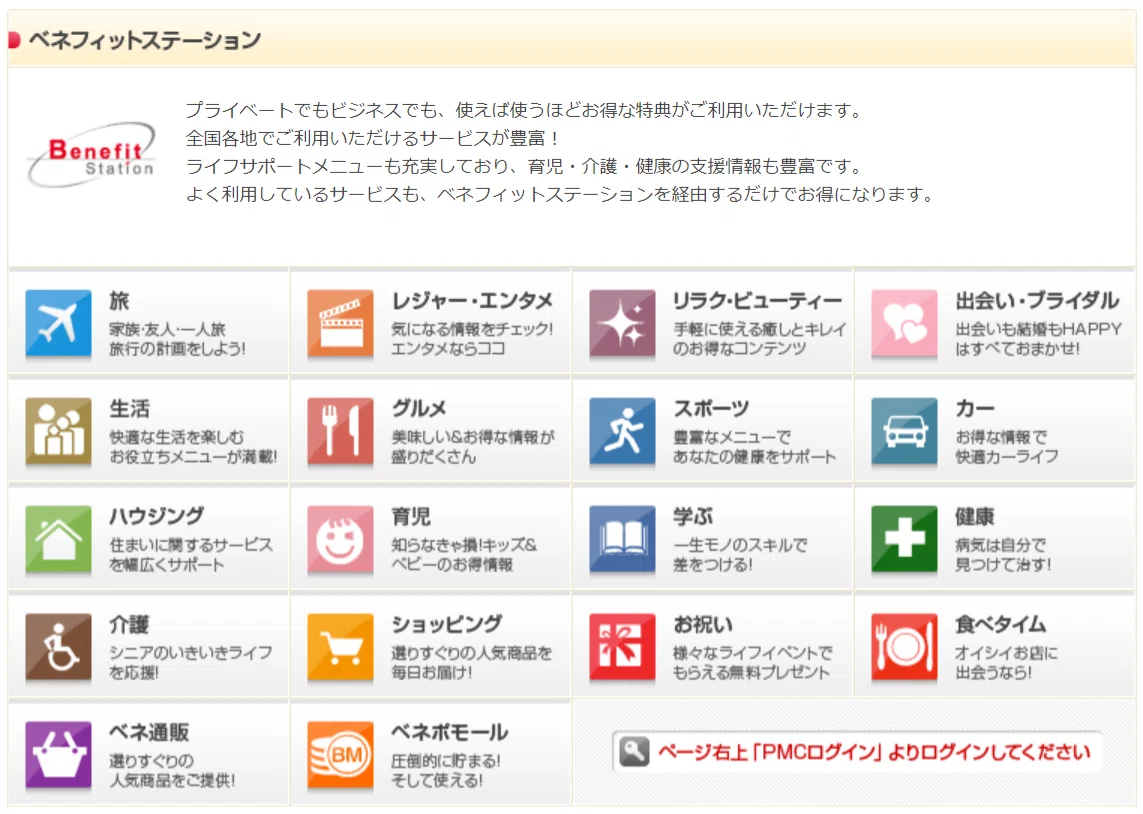Screen dimensions: 1143x814
Task: Open the ベネ通販 category title
Action: (149, 732)
